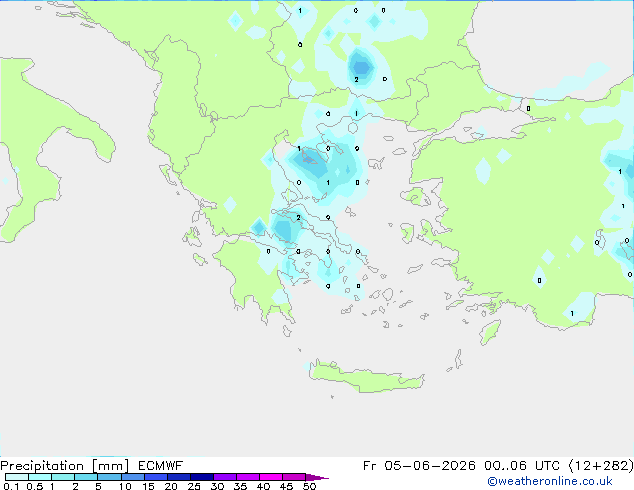This screenshot has width=634, height=490.
Task: Click the legend value label '50'
Action: (x=310, y=486)
